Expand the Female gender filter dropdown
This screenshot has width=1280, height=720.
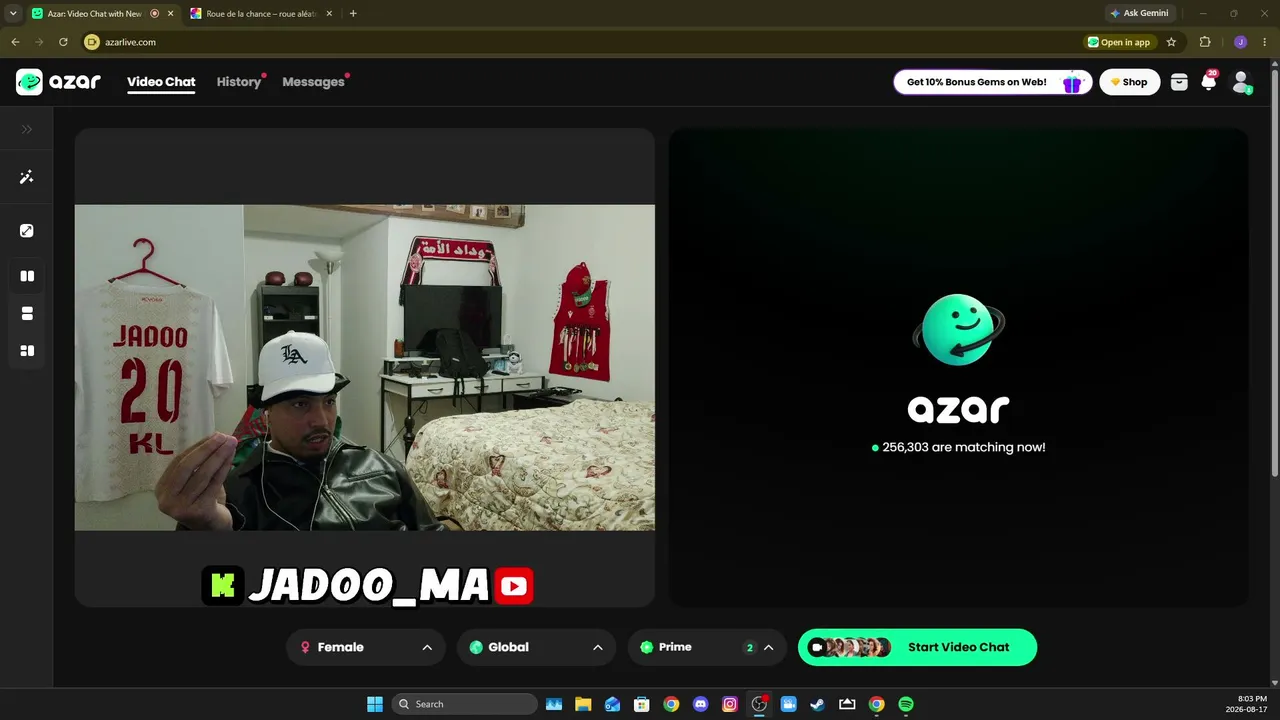coord(365,647)
